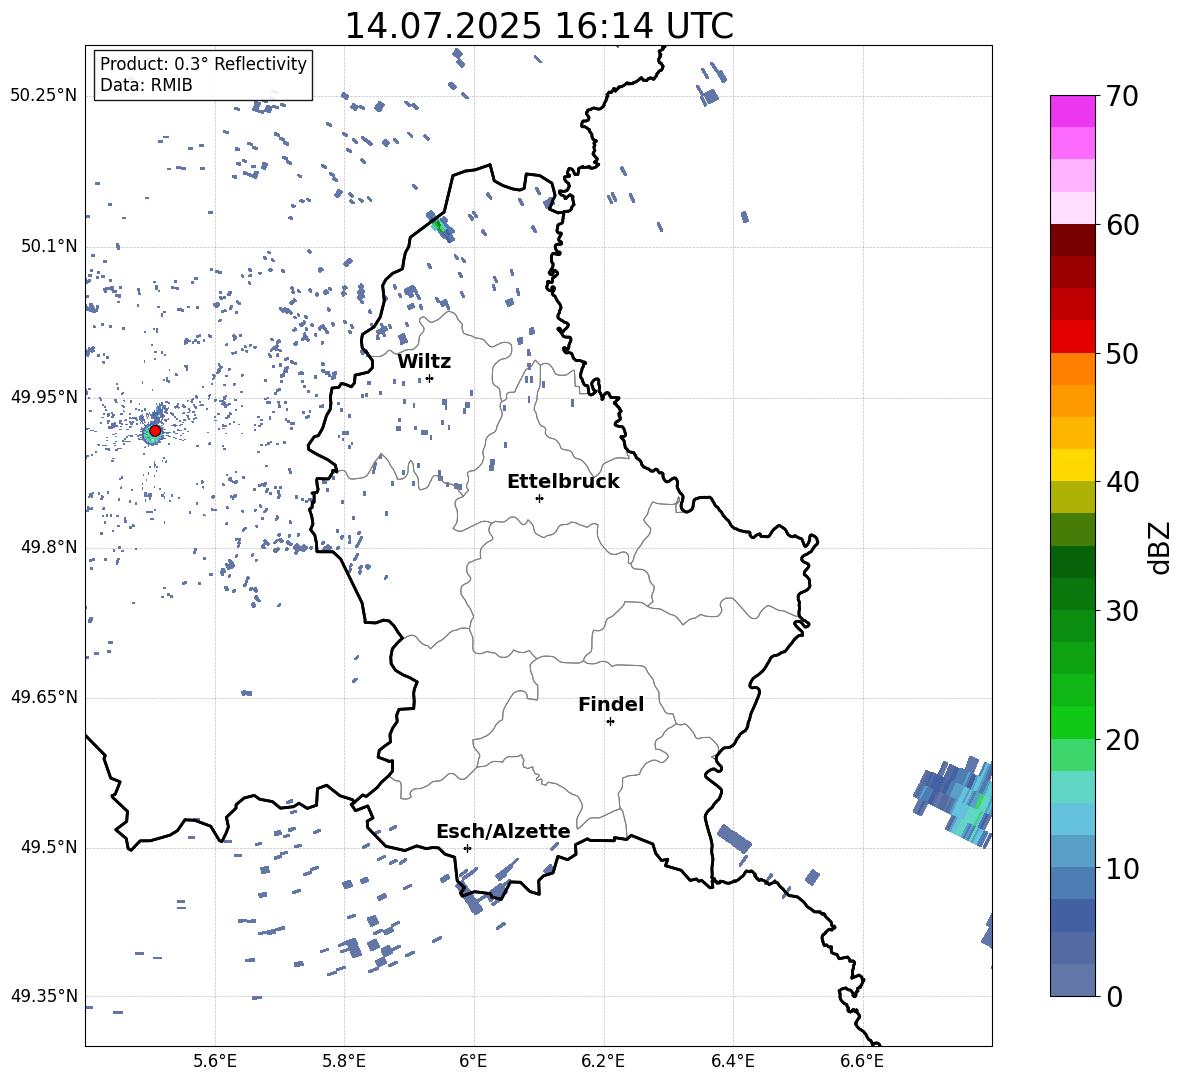Screen dimensions: 1184x1081
Task: Click the dark maroon colorbar segment below 60
Action: pos(1073,240)
